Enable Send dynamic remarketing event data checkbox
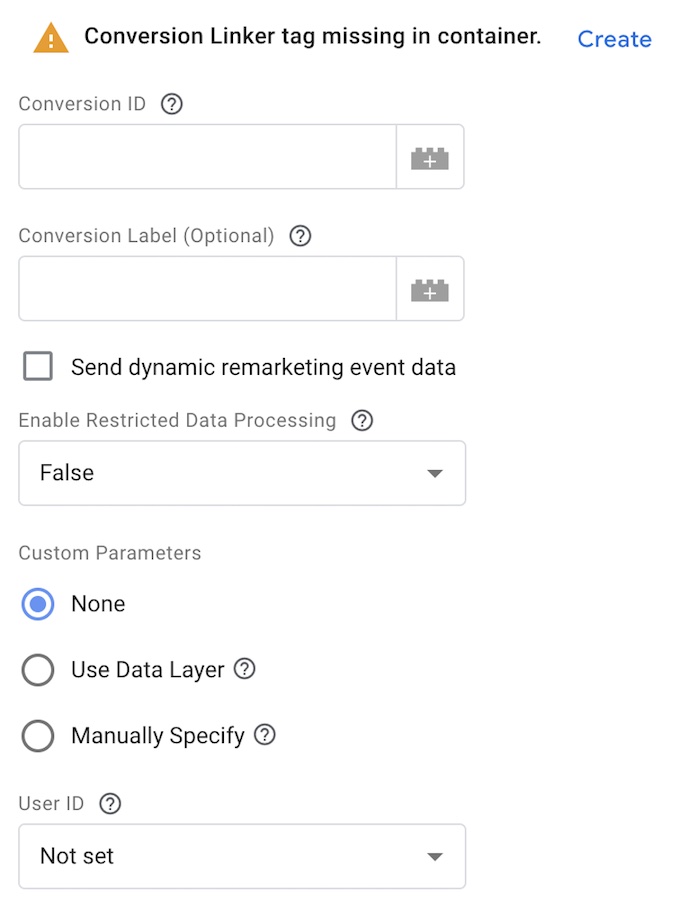The height and width of the screenshot is (900, 679). point(38,367)
